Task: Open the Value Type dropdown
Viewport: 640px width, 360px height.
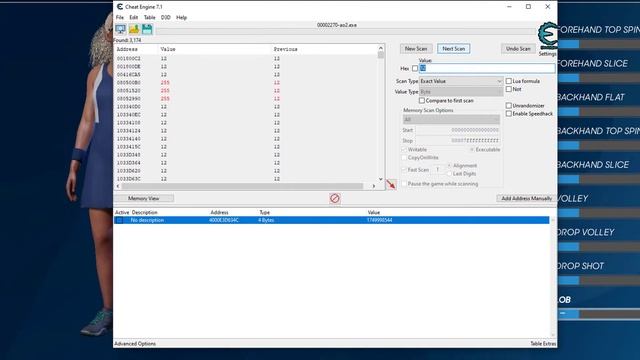Action: (x=461, y=92)
